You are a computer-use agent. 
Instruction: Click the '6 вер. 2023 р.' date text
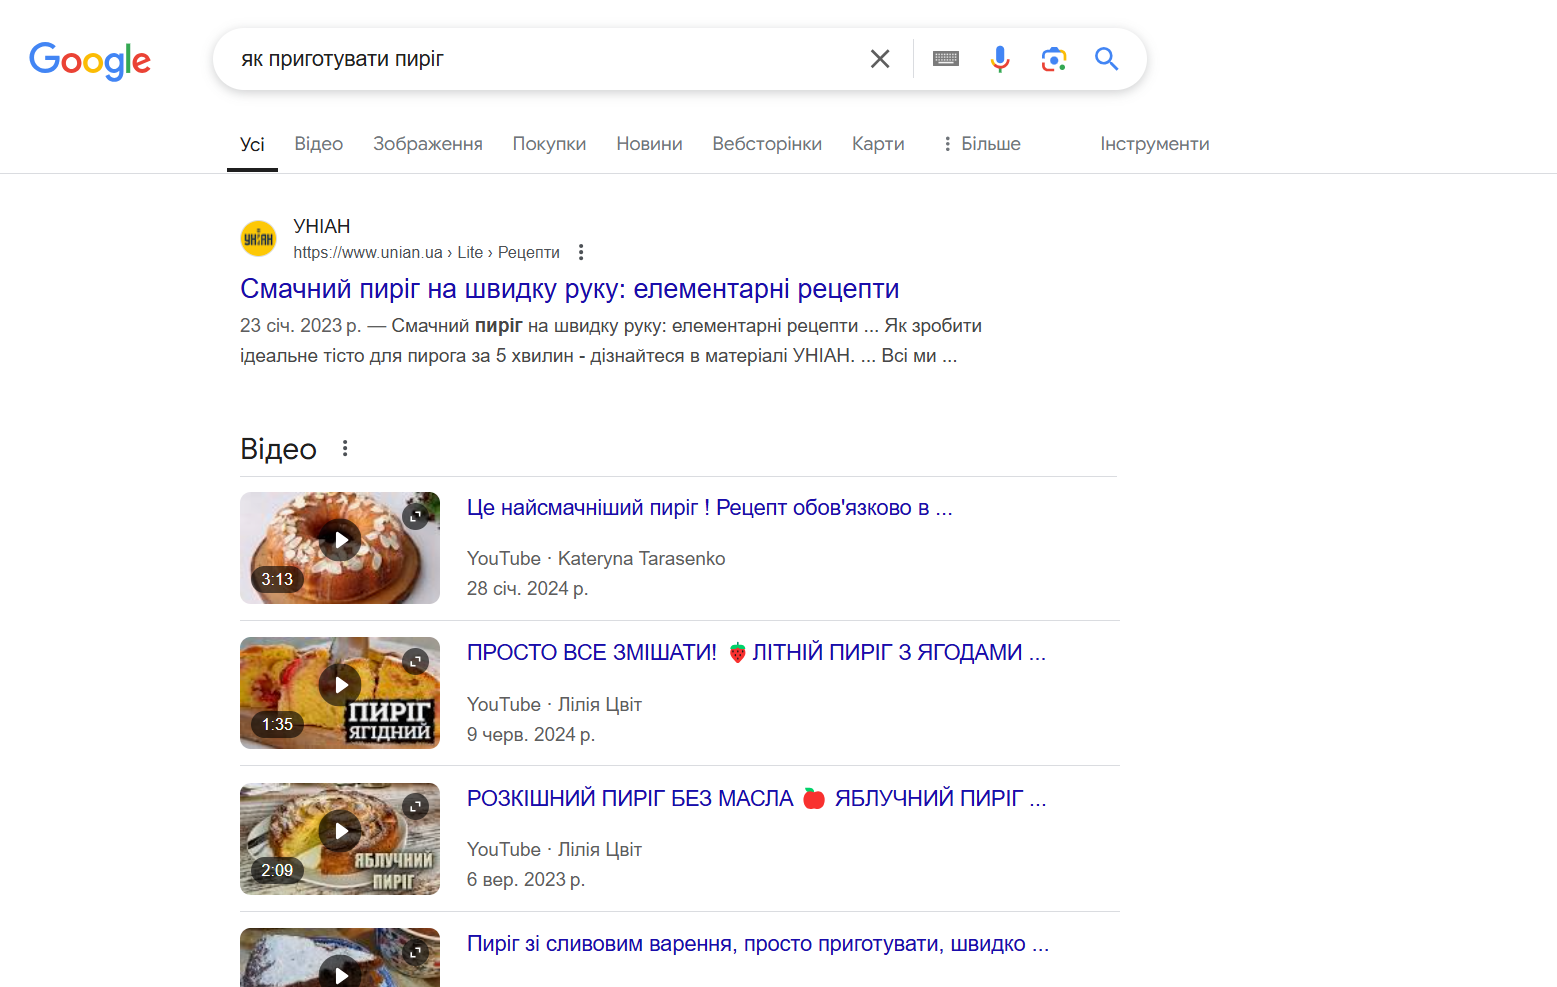pyautogui.click(x=526, y=879)
